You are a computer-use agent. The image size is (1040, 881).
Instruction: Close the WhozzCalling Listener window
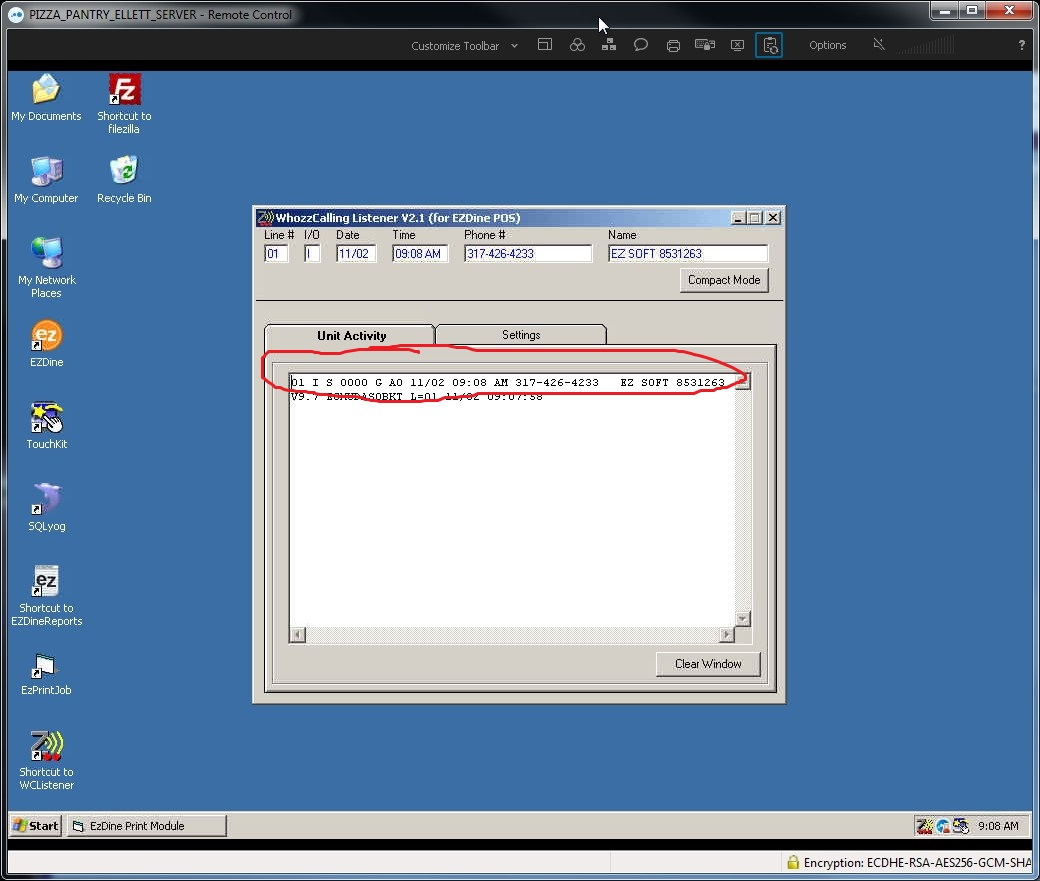[773, 218]
